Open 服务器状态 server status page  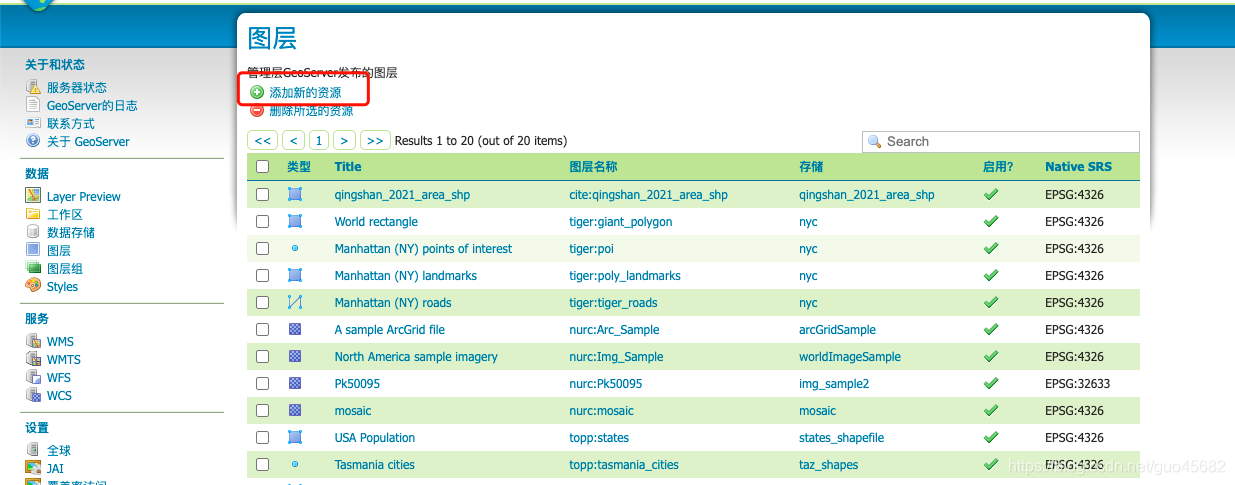tap(77, 88)
